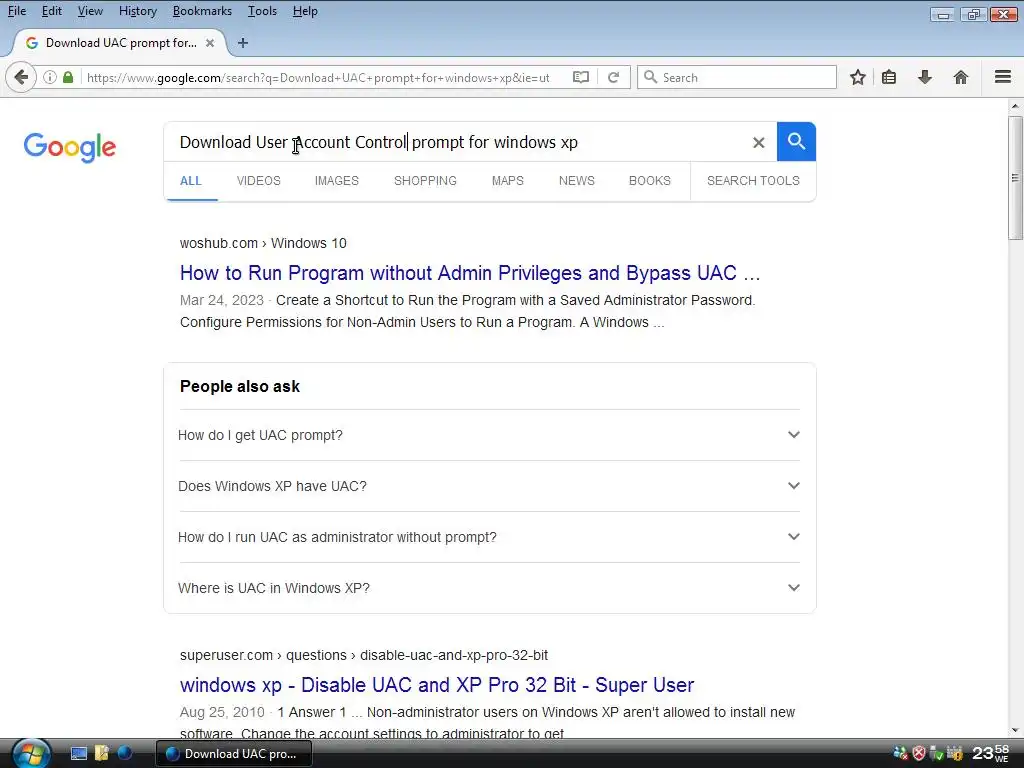This screenshot has height=768, width=1024.
Task: Open the network status tray icon
Action: (901, 754)
